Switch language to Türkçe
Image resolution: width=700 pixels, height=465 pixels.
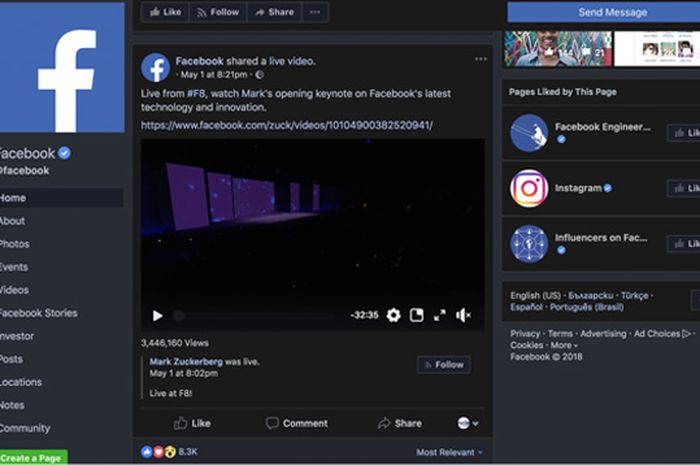[x=634, y=295]
